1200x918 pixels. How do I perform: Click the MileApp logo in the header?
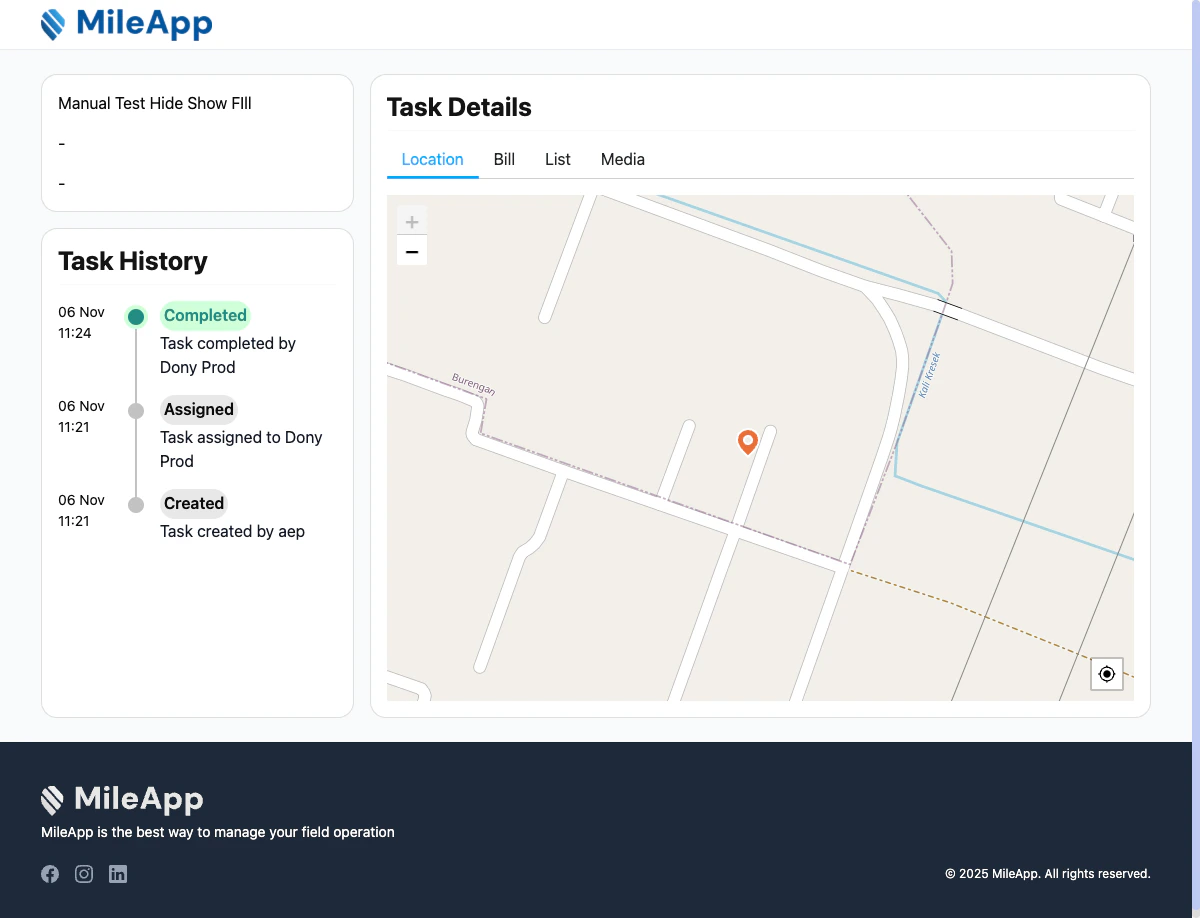pos(127,24)
